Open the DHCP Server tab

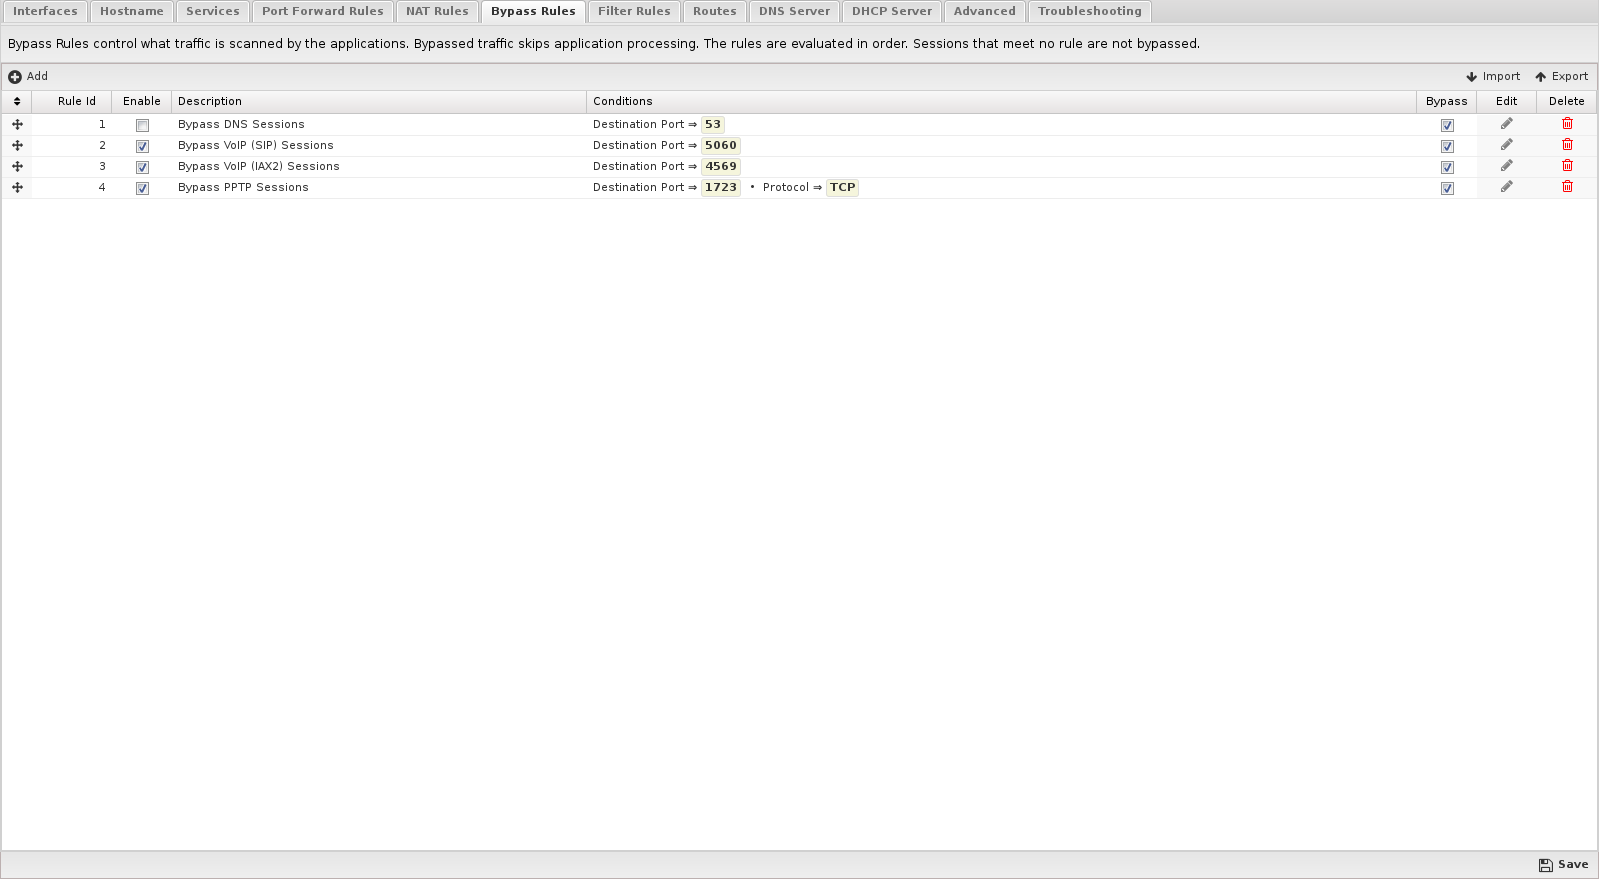[891, 11]
